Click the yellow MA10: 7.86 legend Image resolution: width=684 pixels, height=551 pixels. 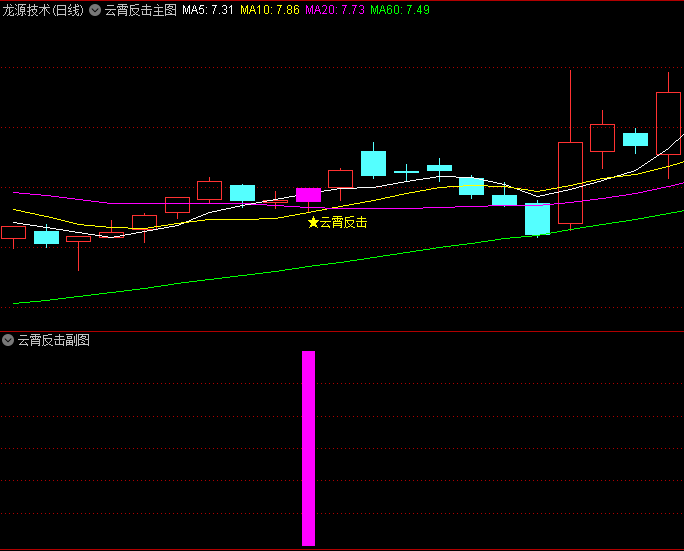(x=270, y=10)
